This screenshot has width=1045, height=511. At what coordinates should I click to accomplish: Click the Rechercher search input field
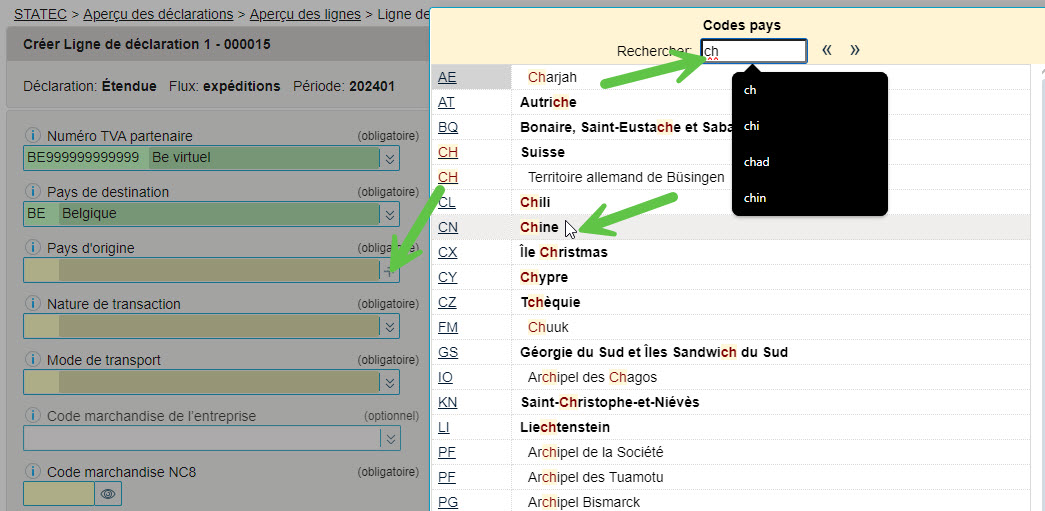(x=754, y=51)
